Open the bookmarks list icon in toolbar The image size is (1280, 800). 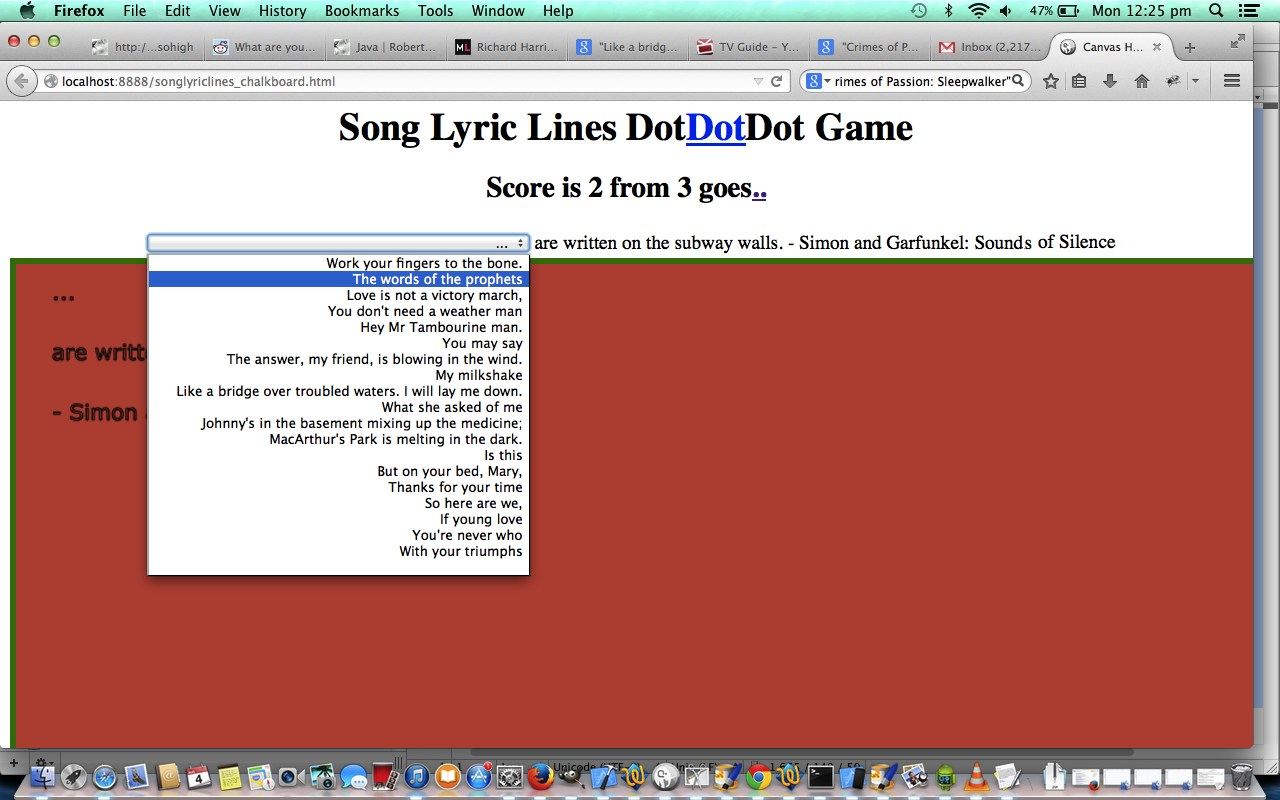(x=1079, y=81)
